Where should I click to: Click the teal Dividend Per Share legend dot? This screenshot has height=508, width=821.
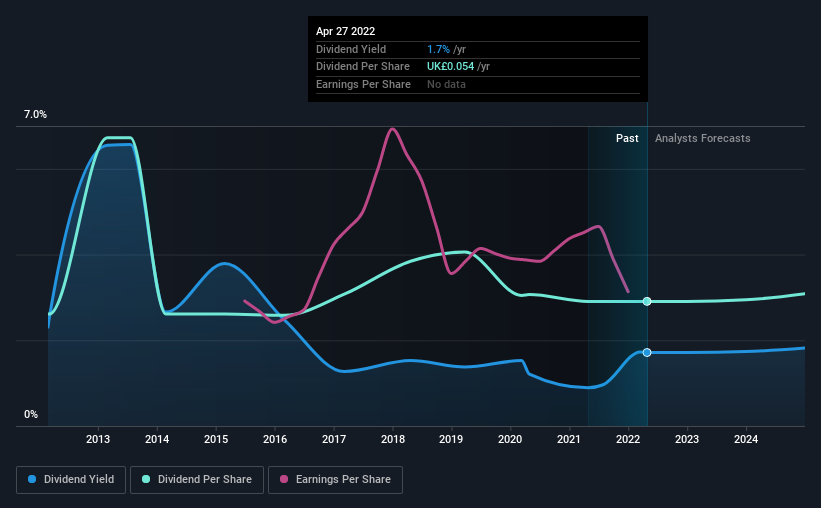point(146,479)
